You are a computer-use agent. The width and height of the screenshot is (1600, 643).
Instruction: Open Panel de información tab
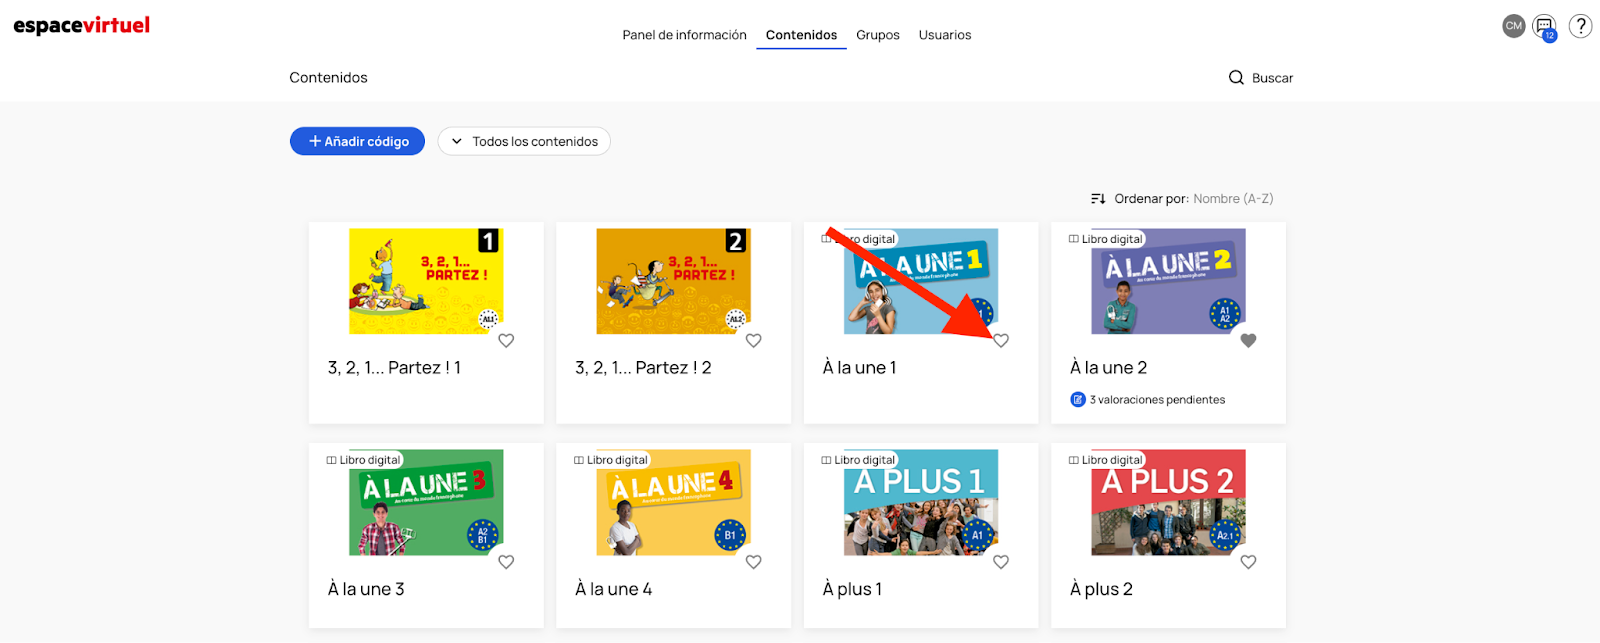684,35
